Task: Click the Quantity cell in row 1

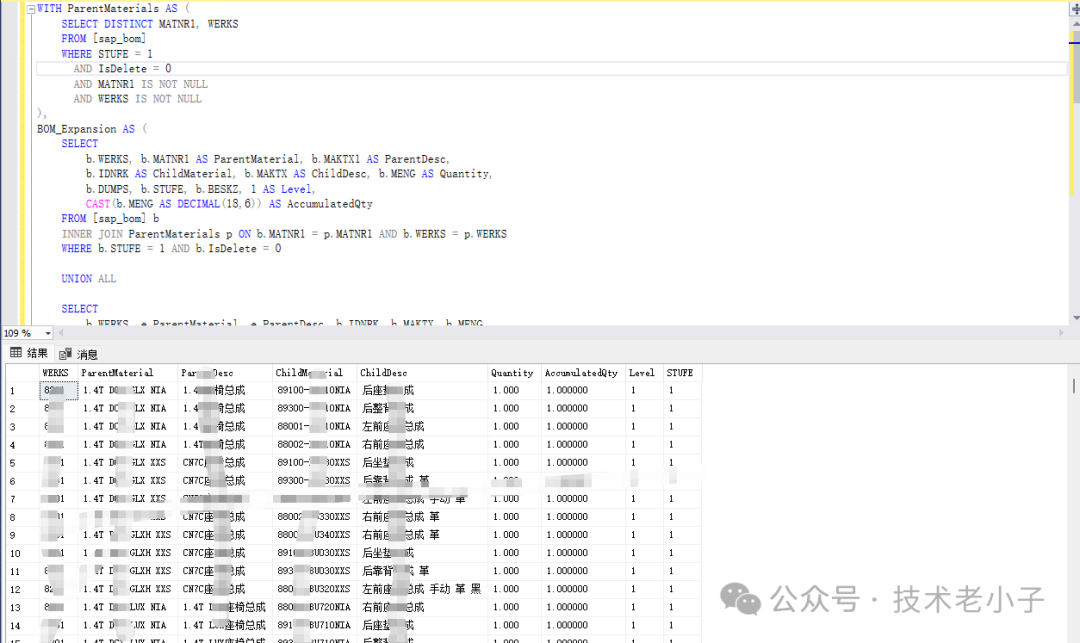Action: click(513, 391)
